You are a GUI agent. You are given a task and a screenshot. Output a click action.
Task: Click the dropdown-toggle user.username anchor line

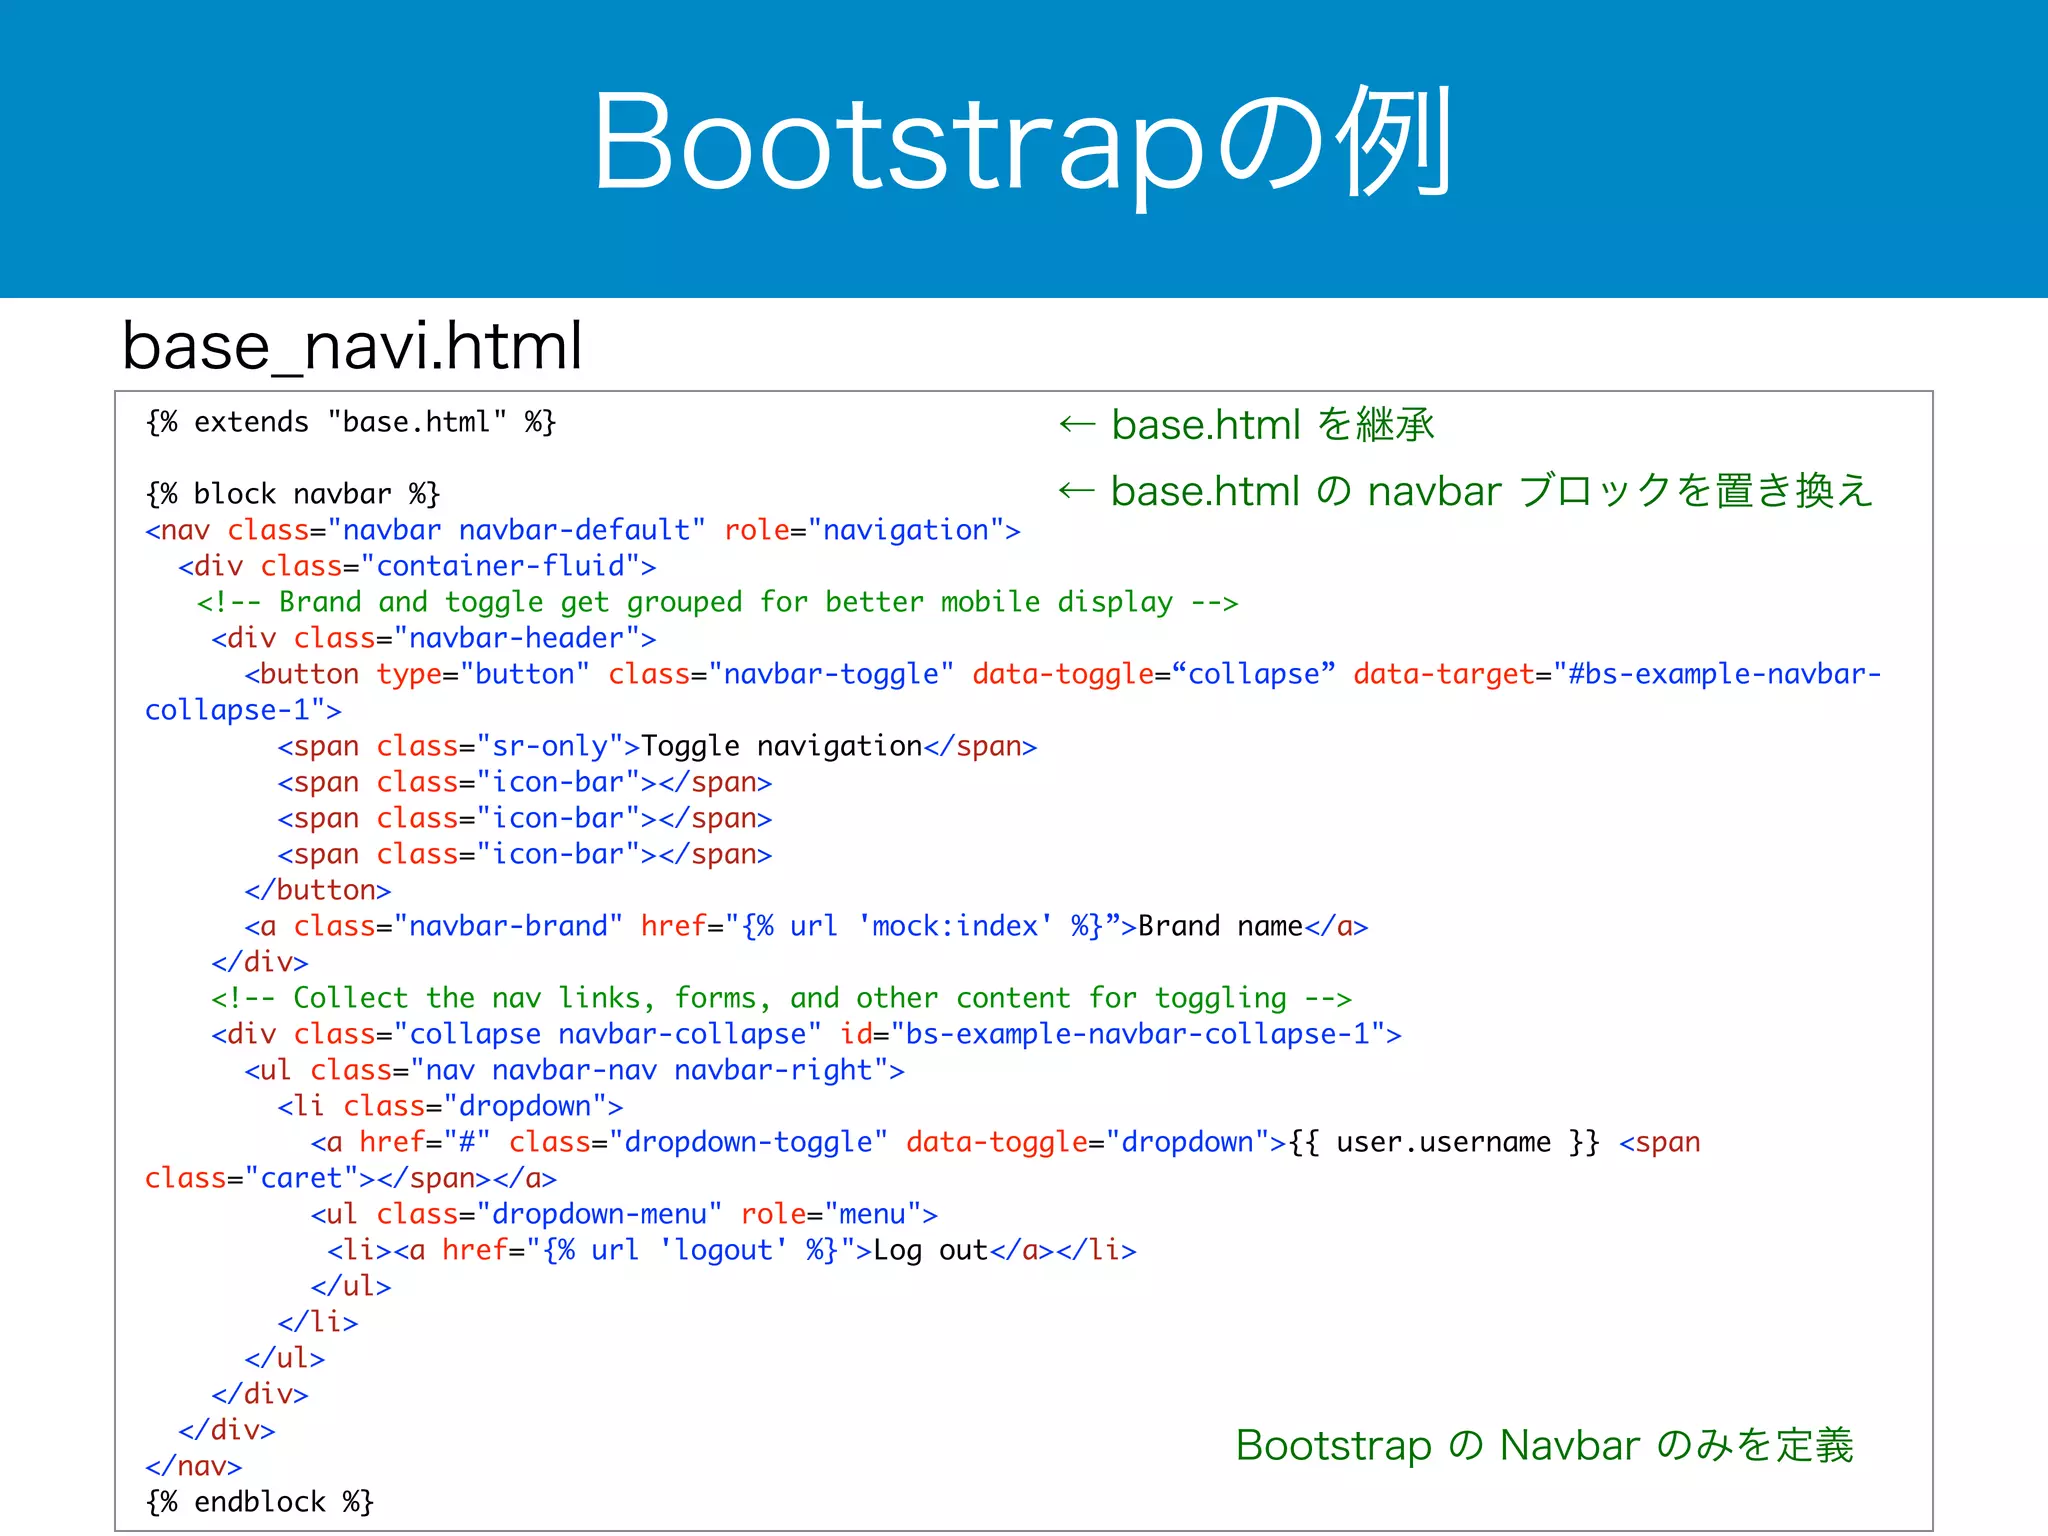(x=1005, y=1142)
